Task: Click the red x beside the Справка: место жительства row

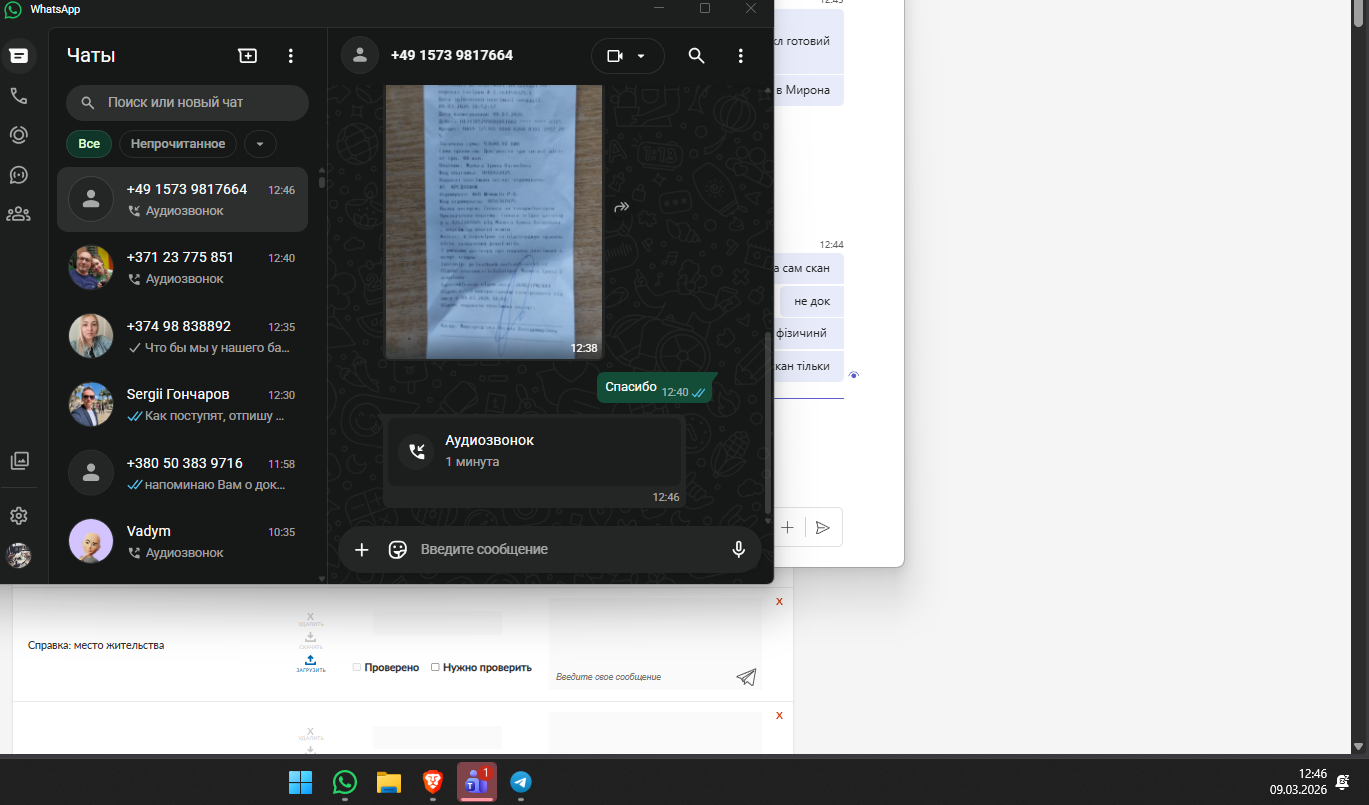Action: click(779, 601)
